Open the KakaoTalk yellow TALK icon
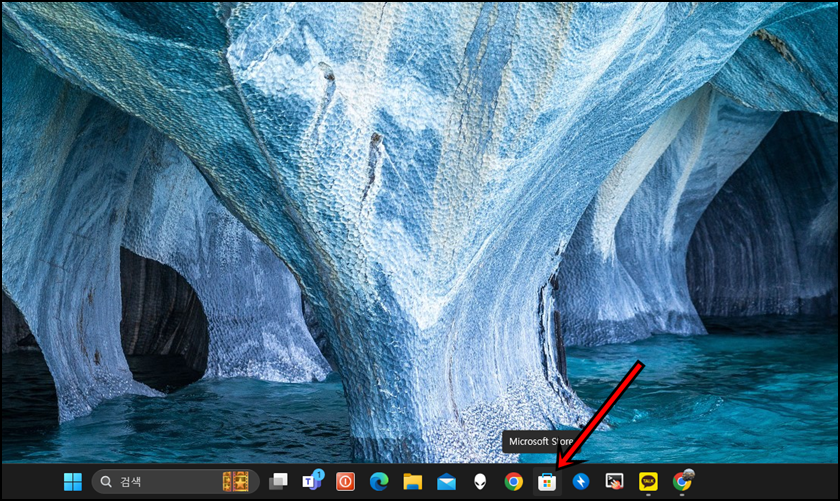This screenshot has width=840, height=501. click(x=648, y=482)
